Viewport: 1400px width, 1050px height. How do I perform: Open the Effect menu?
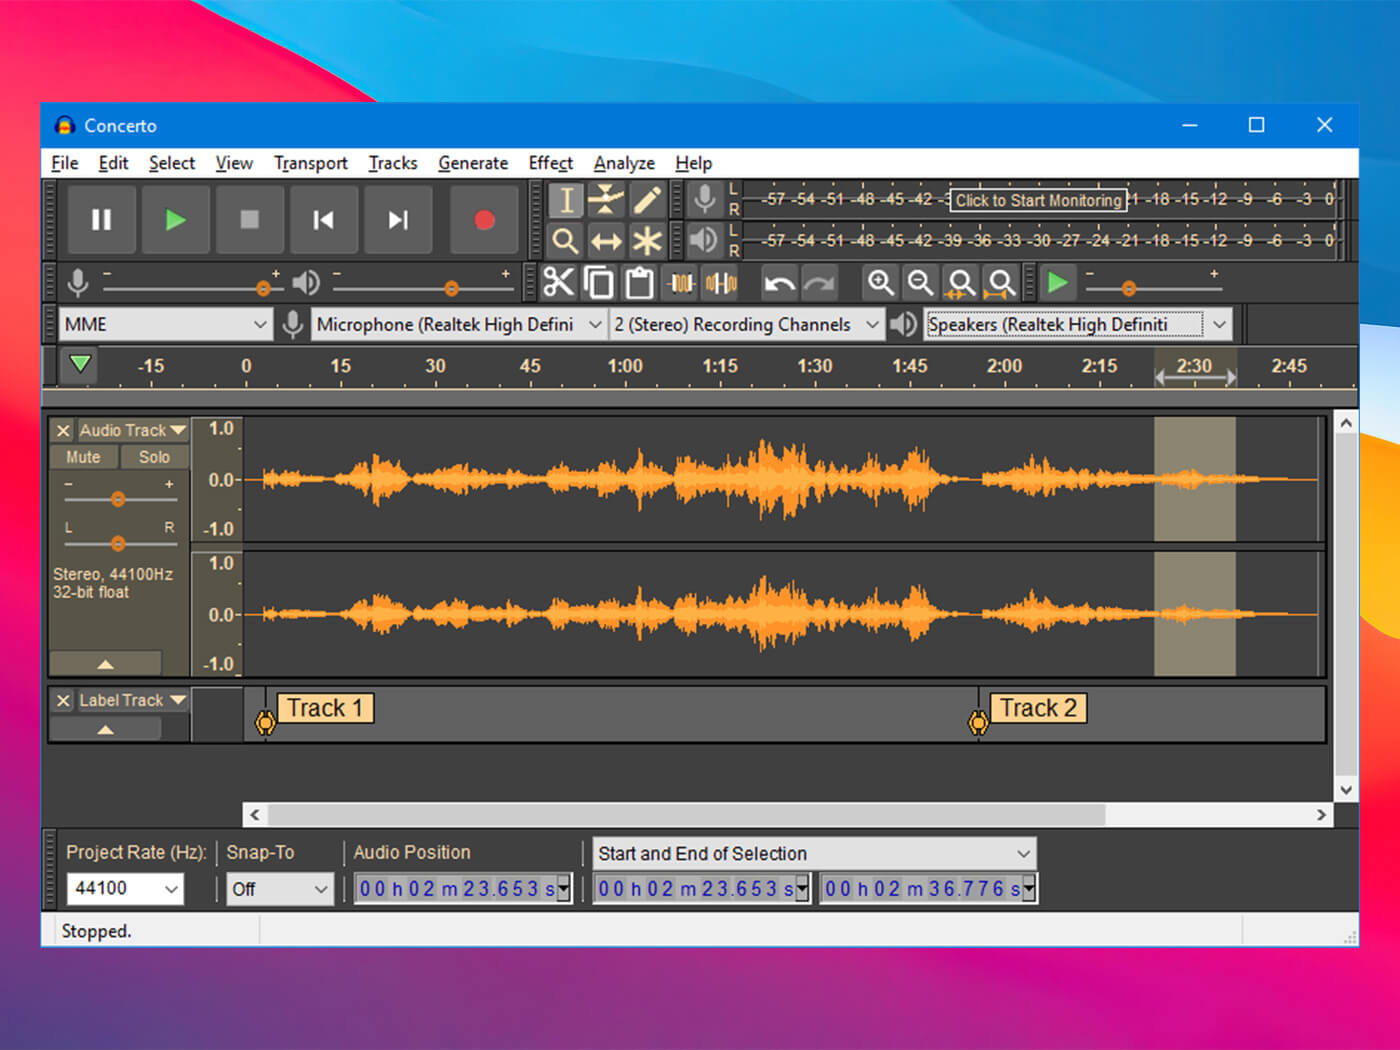point(550,163)
